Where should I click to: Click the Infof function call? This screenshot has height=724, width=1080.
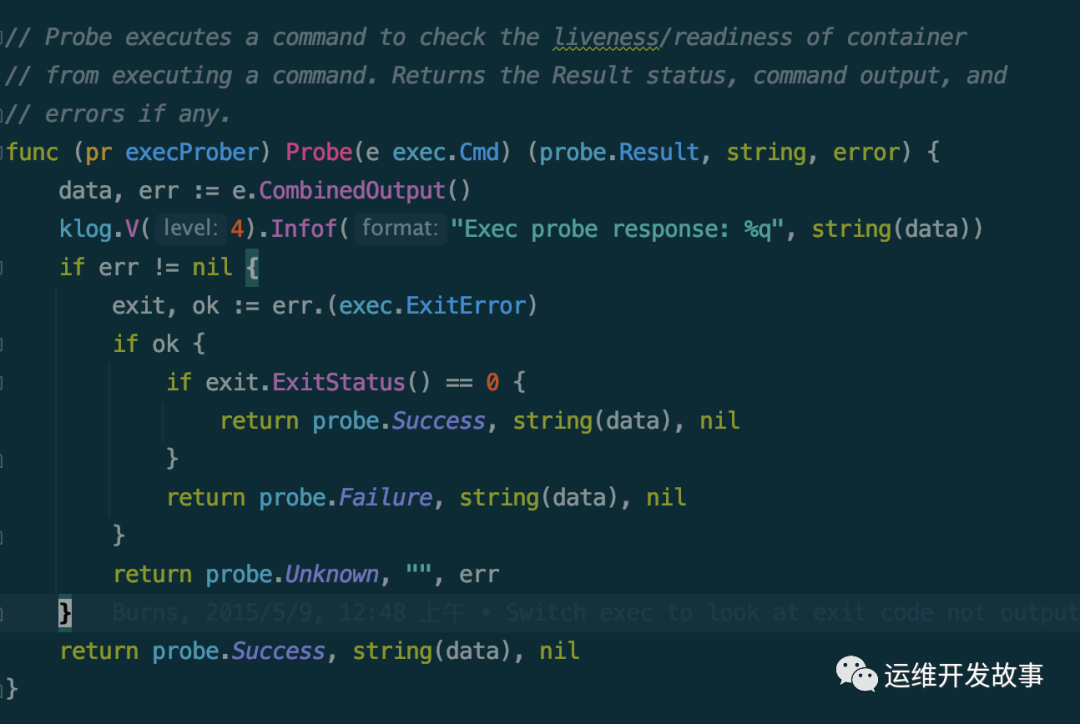click(x=306, y=229)
